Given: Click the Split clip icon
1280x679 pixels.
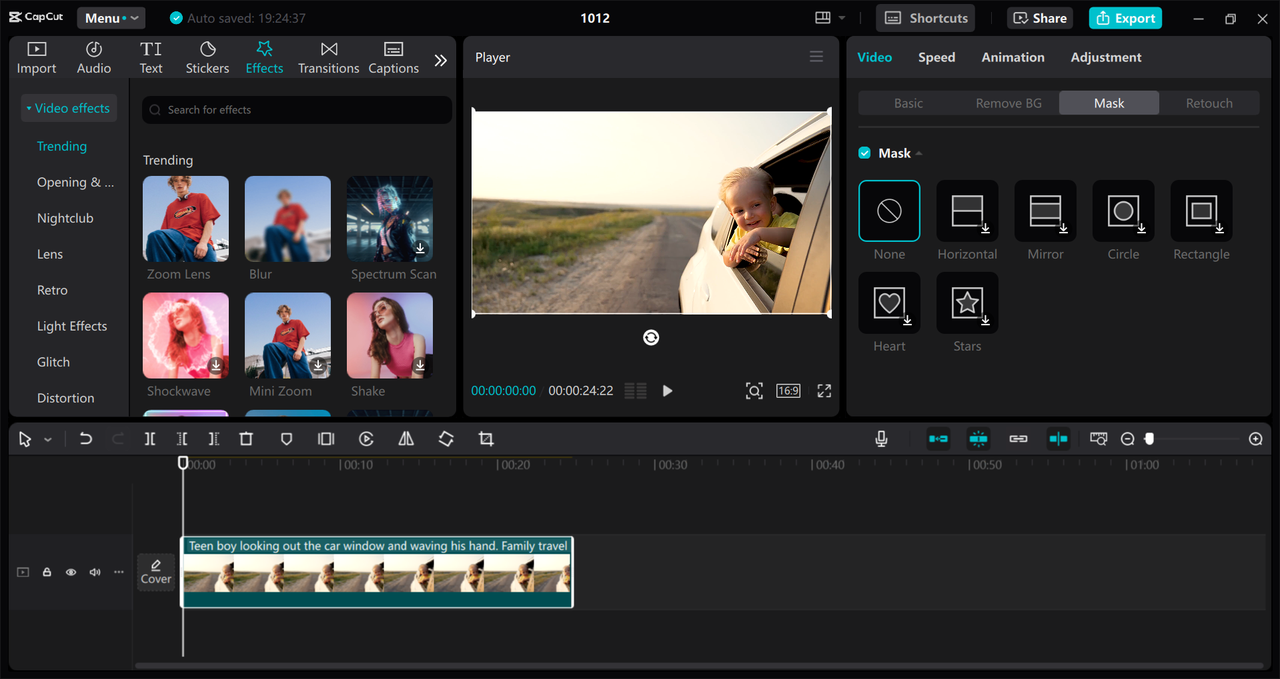Looking at the screenshot, I should tap(150, 439).
